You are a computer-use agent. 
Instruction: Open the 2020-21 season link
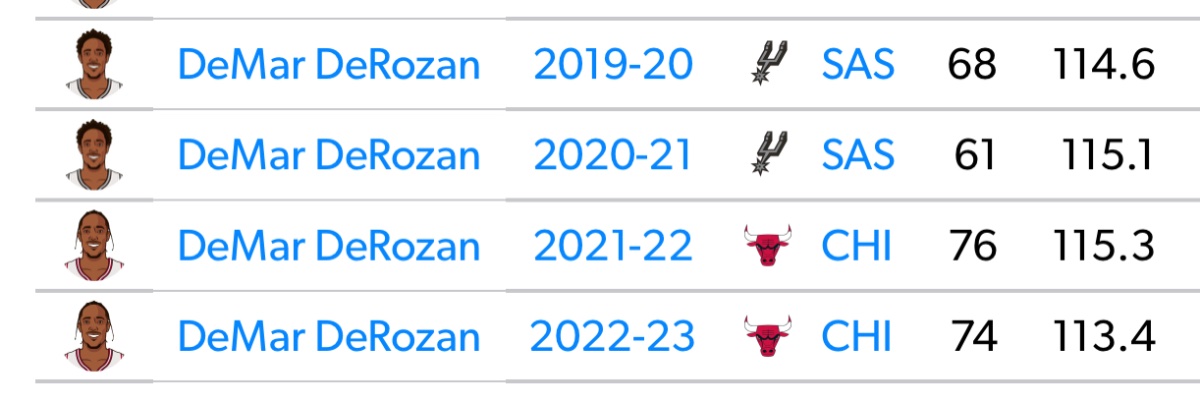pos(612,156)
